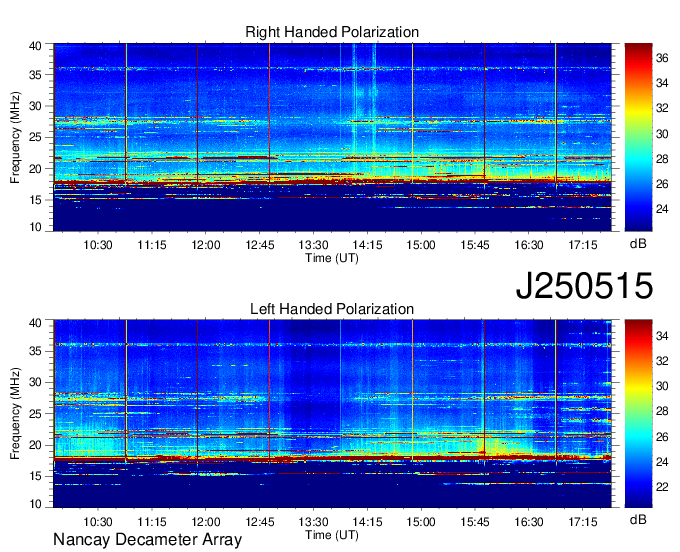The width and height of the screenshot is (680, 552).
Task: Click Time (UT) label under Right Handed plot
Action: click(x=332, y=258)
